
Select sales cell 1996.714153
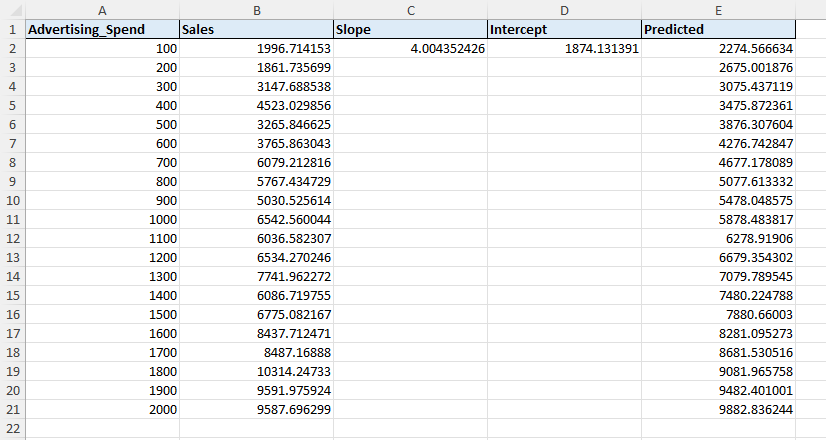click(257, 48)
